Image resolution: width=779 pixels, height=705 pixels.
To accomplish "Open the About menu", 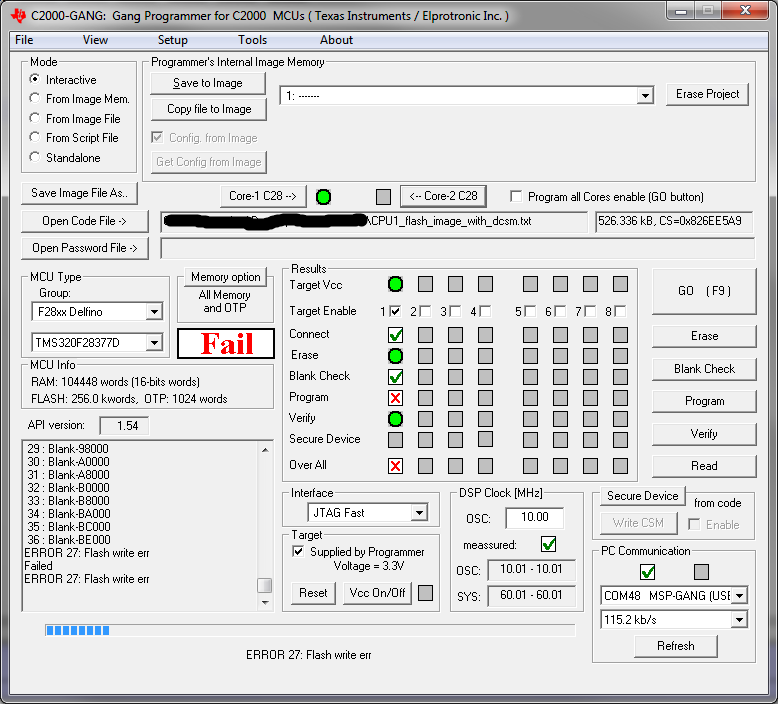I will (336, 40).
